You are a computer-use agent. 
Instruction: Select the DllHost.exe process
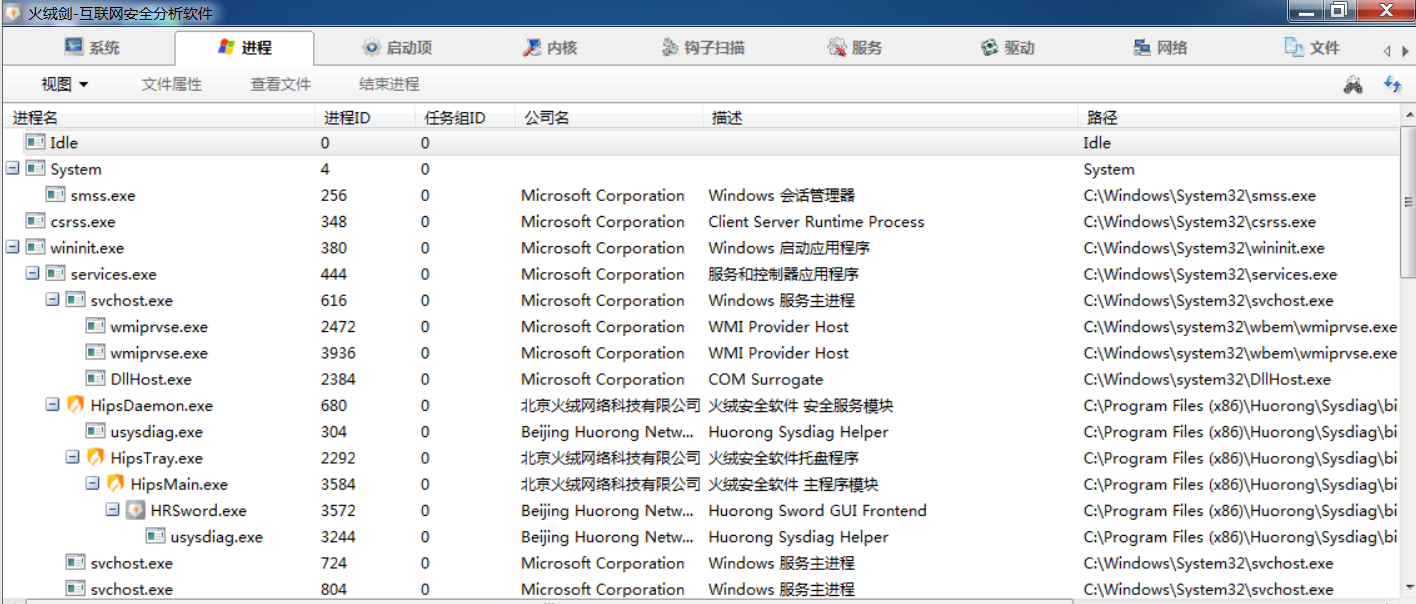[701, 379]
